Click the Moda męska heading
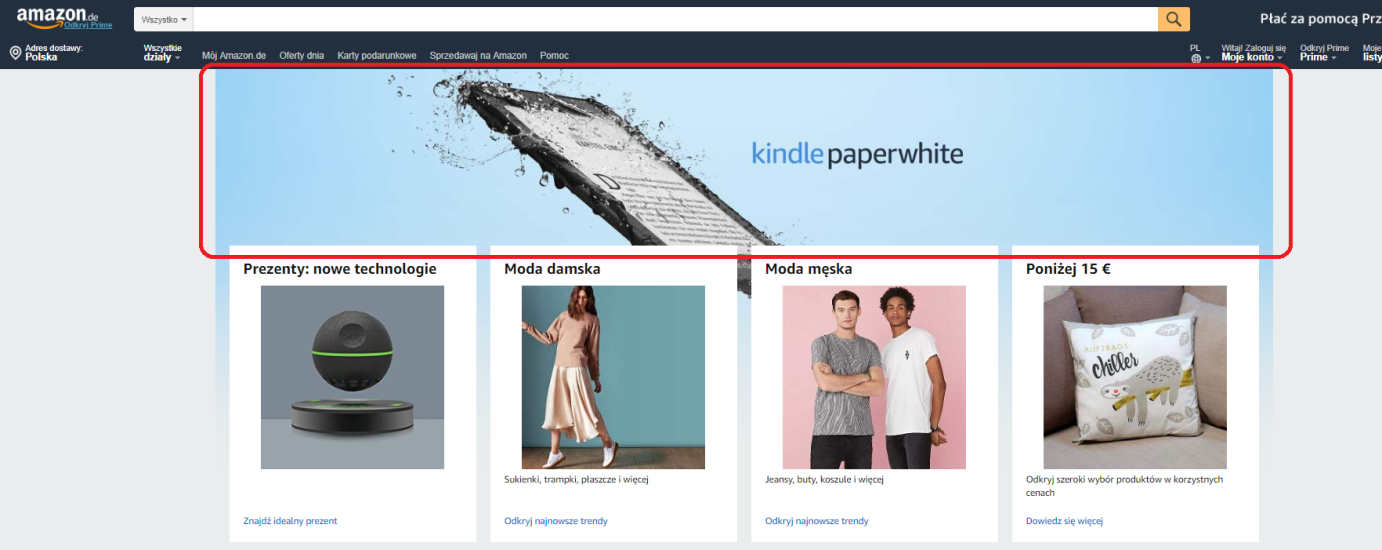1382x550 pixels. point(809,269)
